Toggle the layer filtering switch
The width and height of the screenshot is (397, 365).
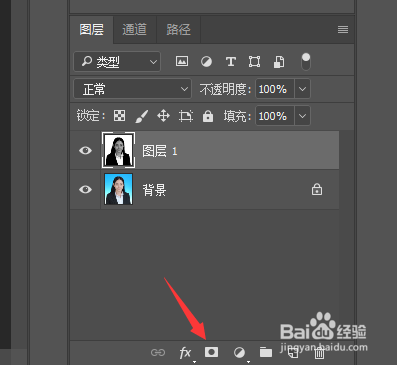pyautogui.click(x=306, y=62)
